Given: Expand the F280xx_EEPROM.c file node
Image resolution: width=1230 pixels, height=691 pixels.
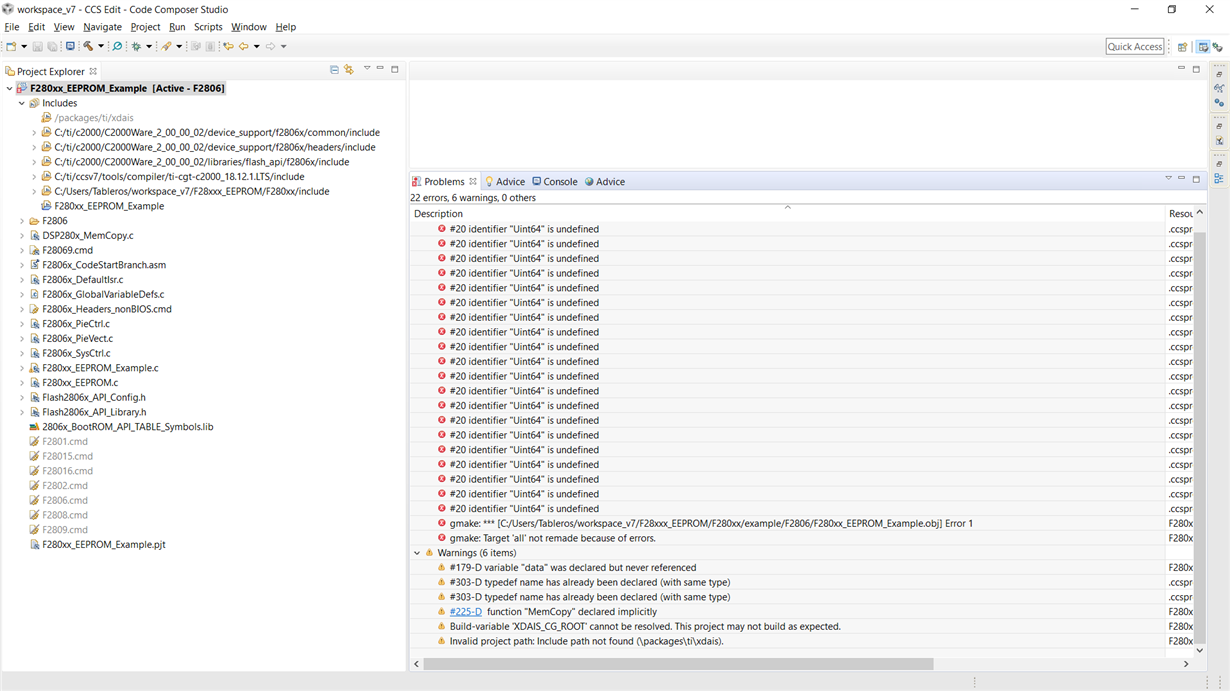Looking at the screenshot, I should [x=21, y=383].
